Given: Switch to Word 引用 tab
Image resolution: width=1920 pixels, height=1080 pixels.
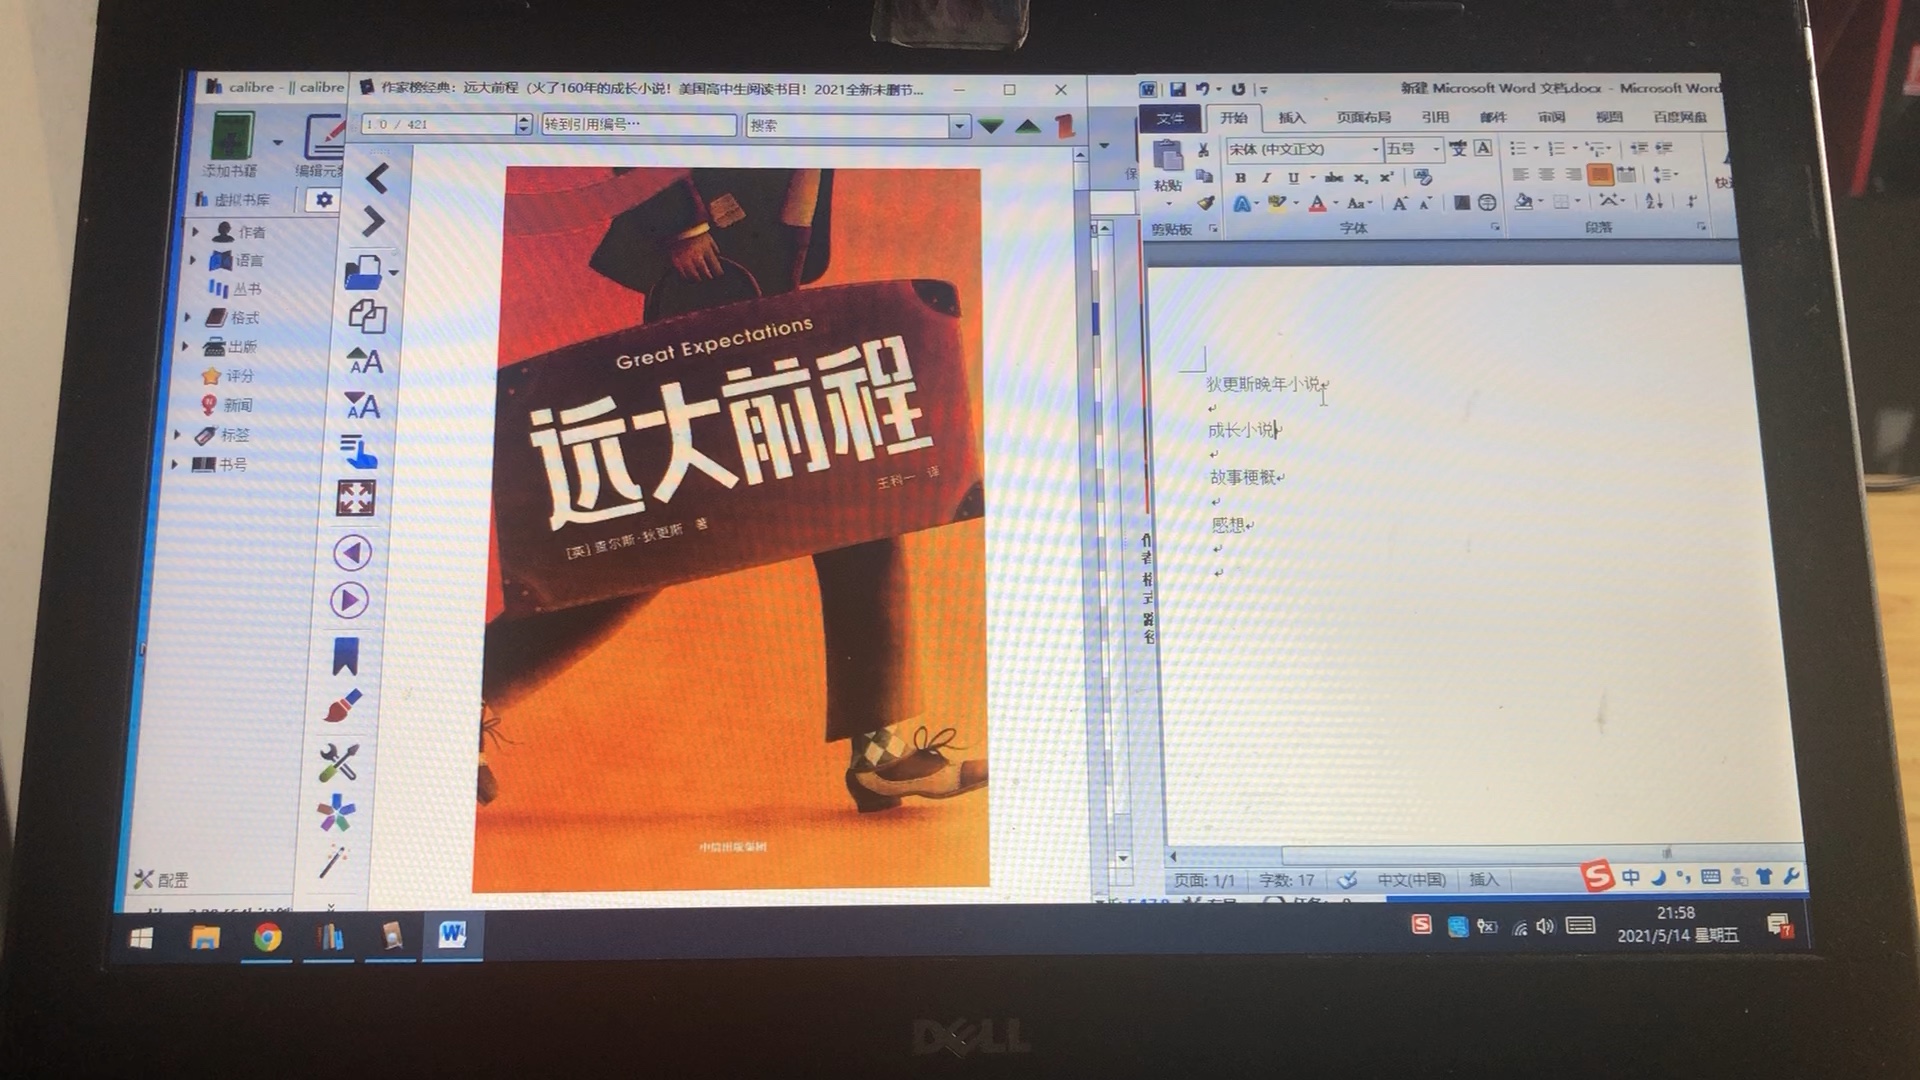Looking at the screenshot, I should coord(1435,118).
